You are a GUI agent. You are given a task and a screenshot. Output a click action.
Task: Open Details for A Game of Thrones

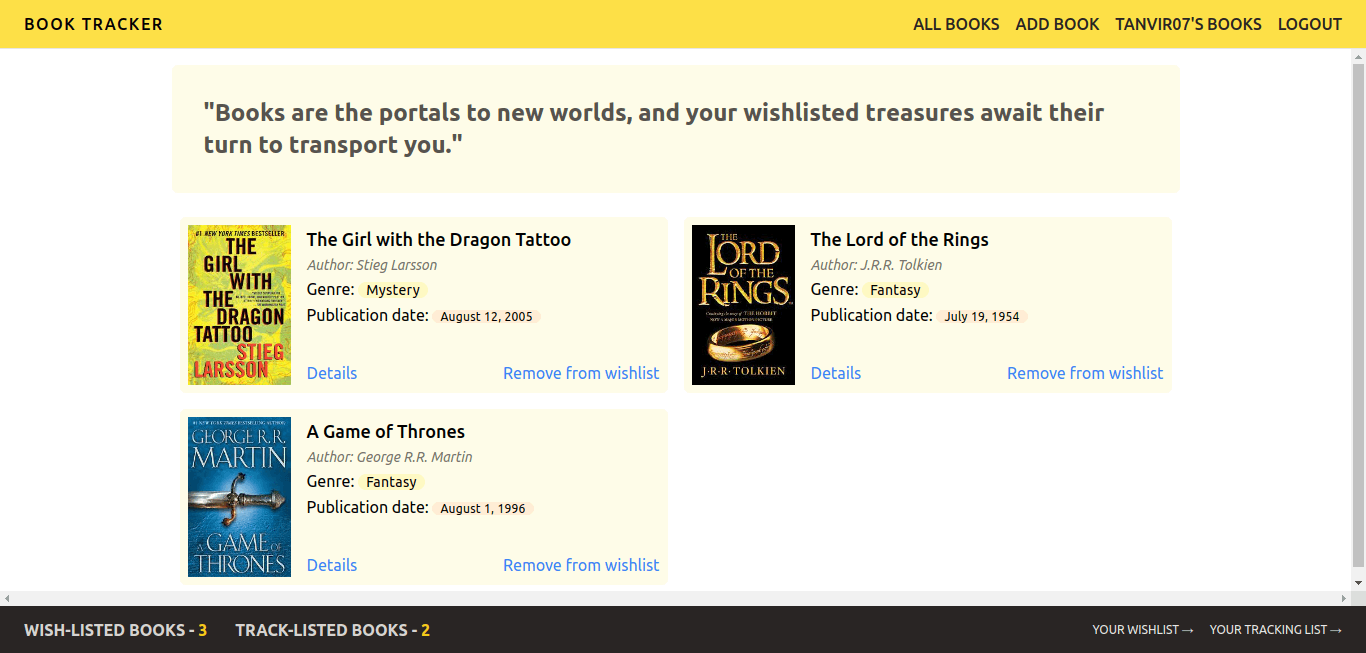(x=332, y=565)
